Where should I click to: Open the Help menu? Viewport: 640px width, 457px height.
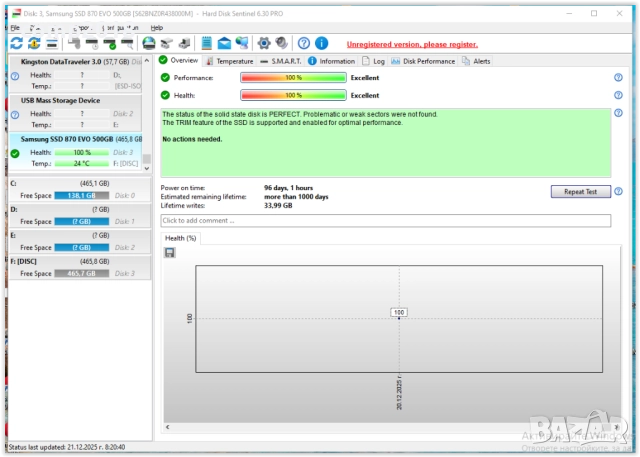tap(156, 28)
